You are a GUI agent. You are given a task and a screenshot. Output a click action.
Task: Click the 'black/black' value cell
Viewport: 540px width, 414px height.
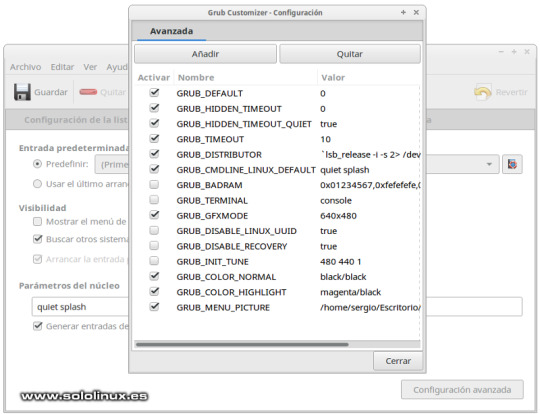(343, 277)
